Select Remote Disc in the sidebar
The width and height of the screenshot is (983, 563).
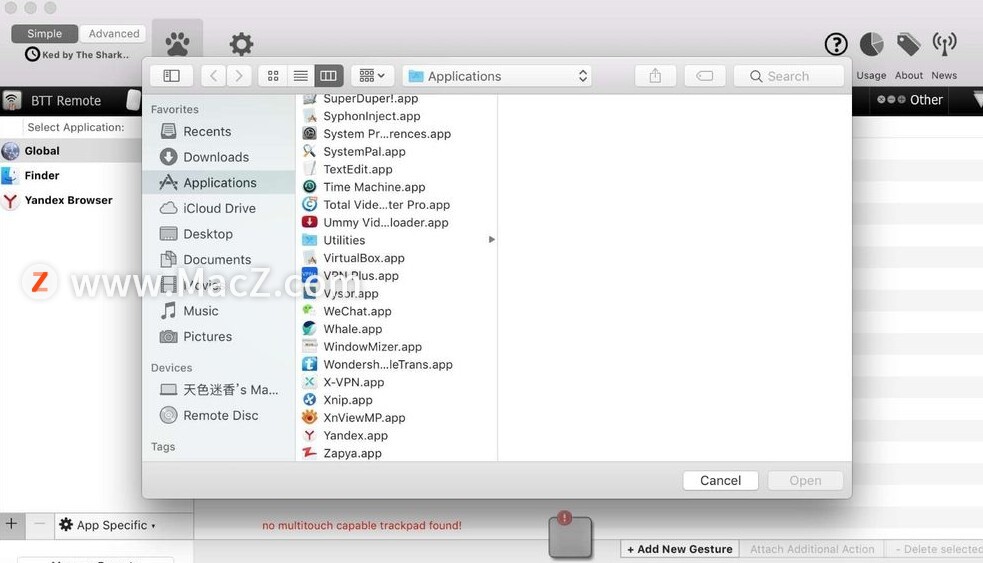218,416
